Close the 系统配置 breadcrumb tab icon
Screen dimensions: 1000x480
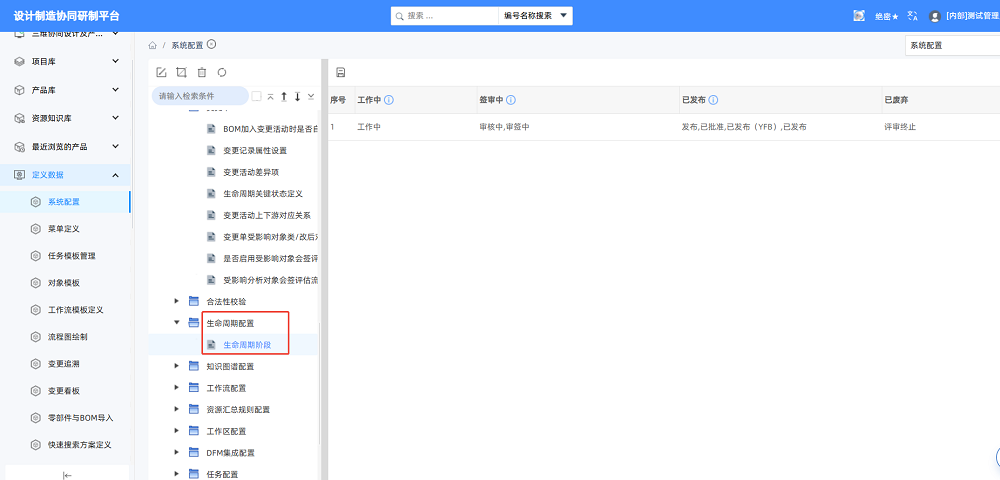pos(212,44)
